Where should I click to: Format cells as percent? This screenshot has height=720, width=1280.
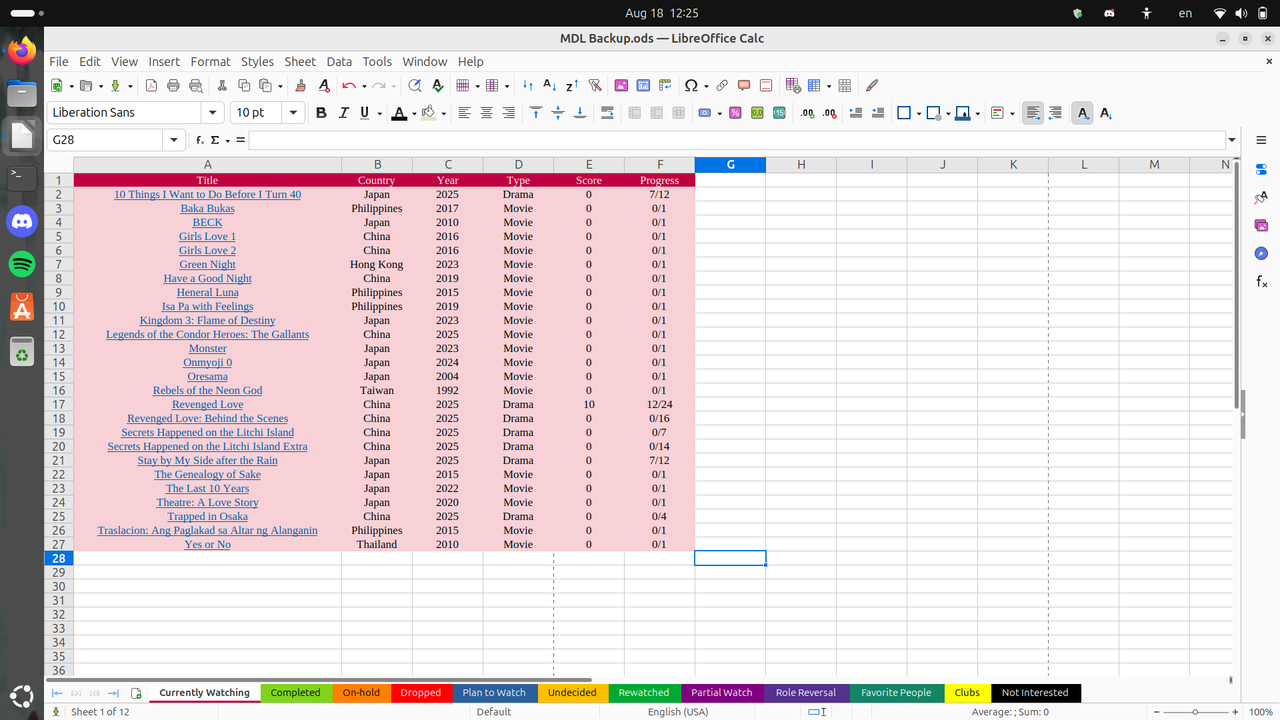click(x=735, y=113)
